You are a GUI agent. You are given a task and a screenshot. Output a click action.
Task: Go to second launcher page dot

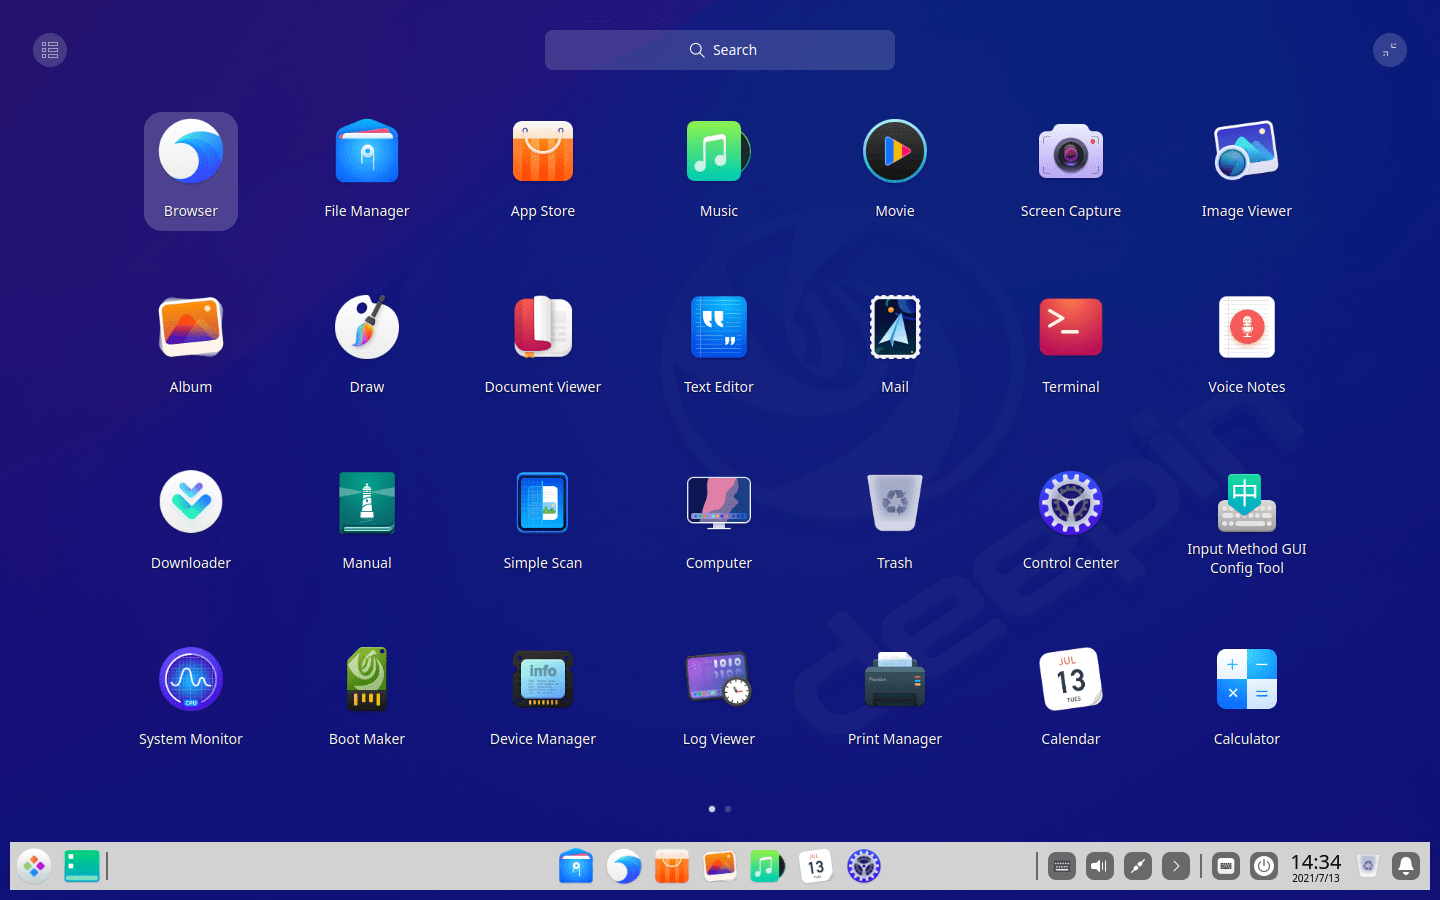point(728,809)
